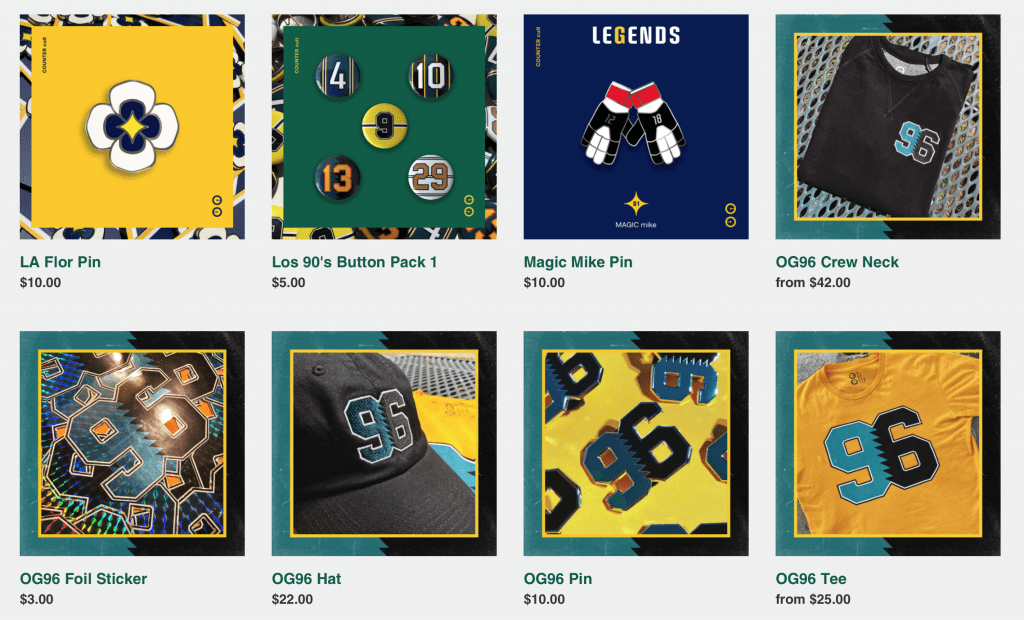The height and width of the screenshot is (620, 1024).
Task: Click the Magic Mike Pin title link
Action: click(x=578, y=262)
